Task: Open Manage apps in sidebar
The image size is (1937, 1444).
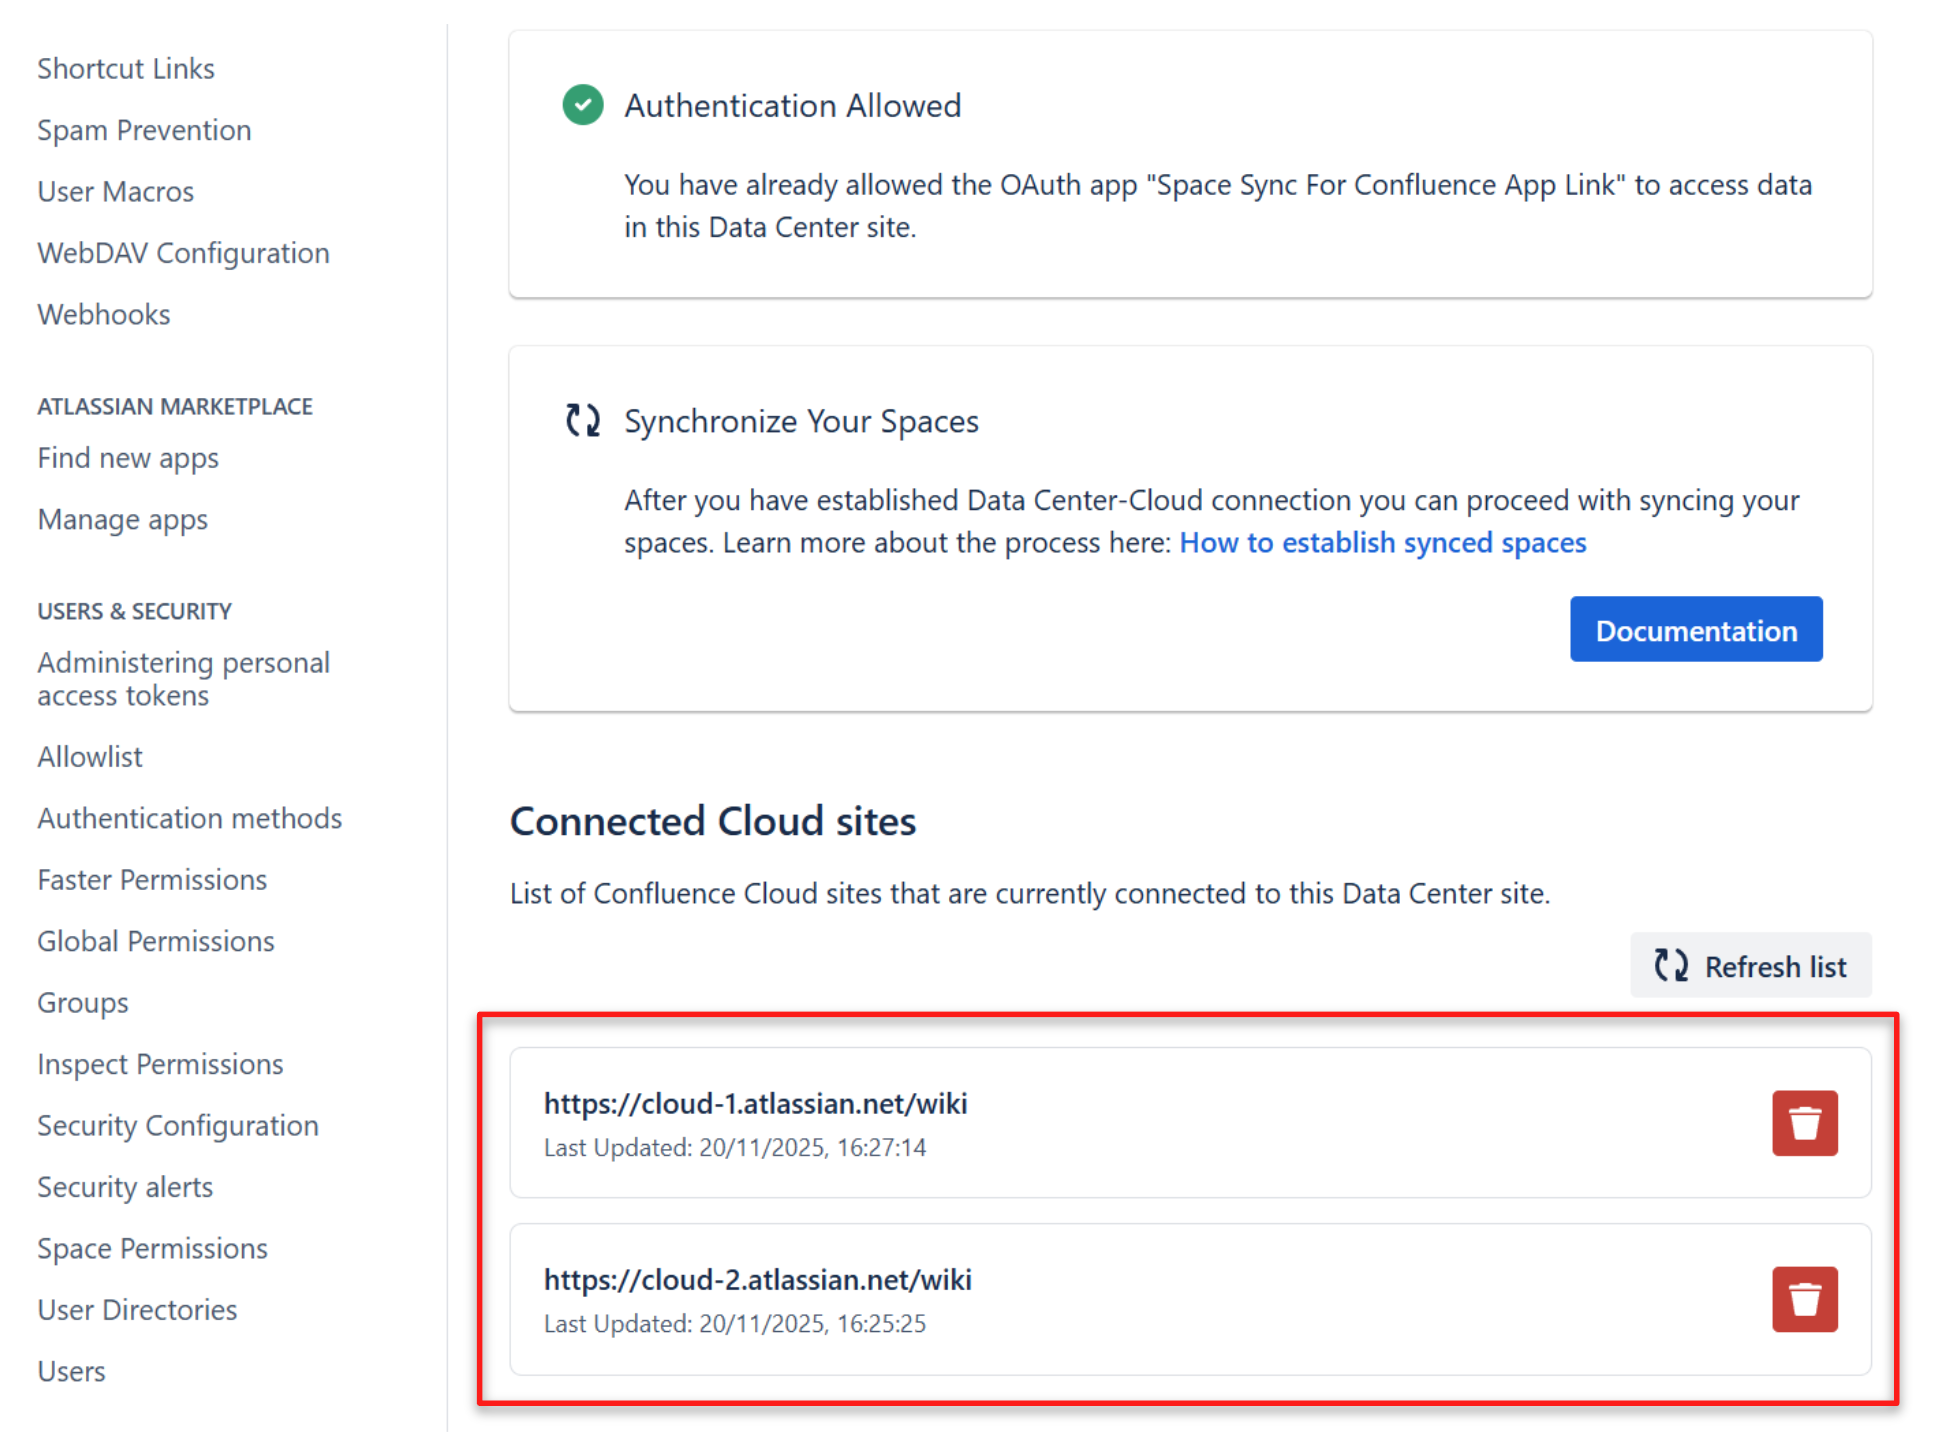Action: (x=123, y=519)
